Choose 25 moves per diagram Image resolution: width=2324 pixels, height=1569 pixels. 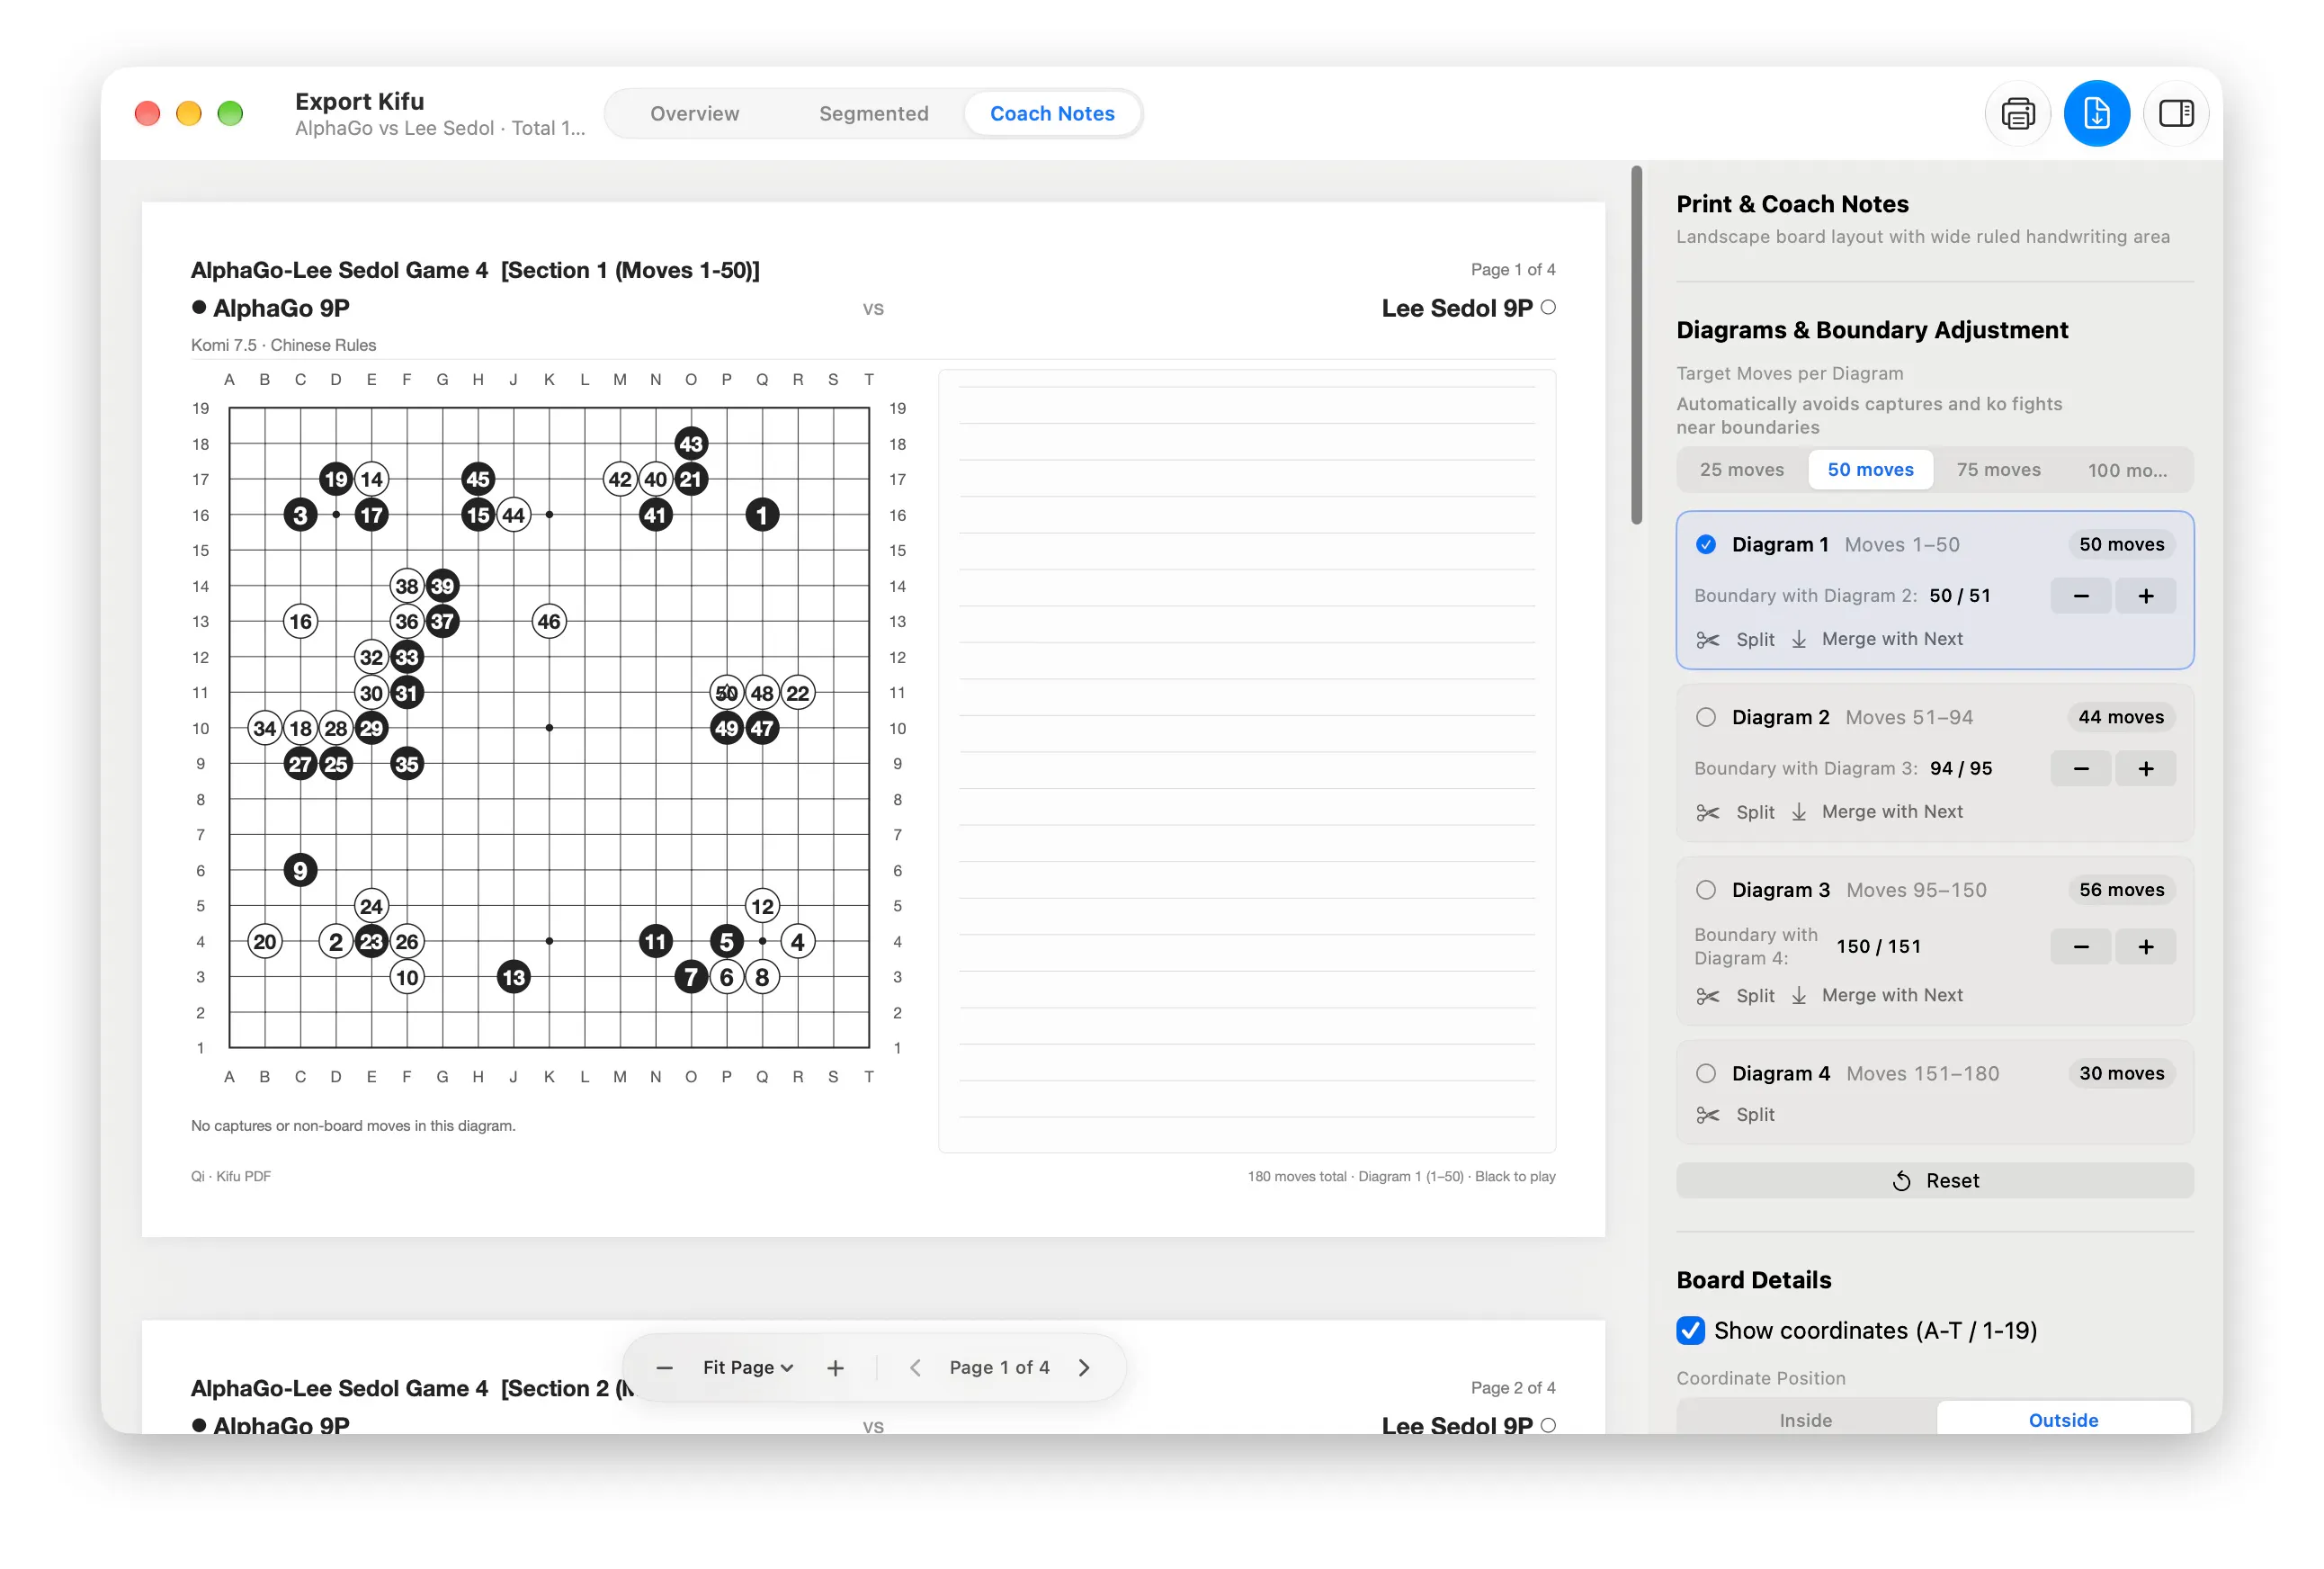point(1742,470)
